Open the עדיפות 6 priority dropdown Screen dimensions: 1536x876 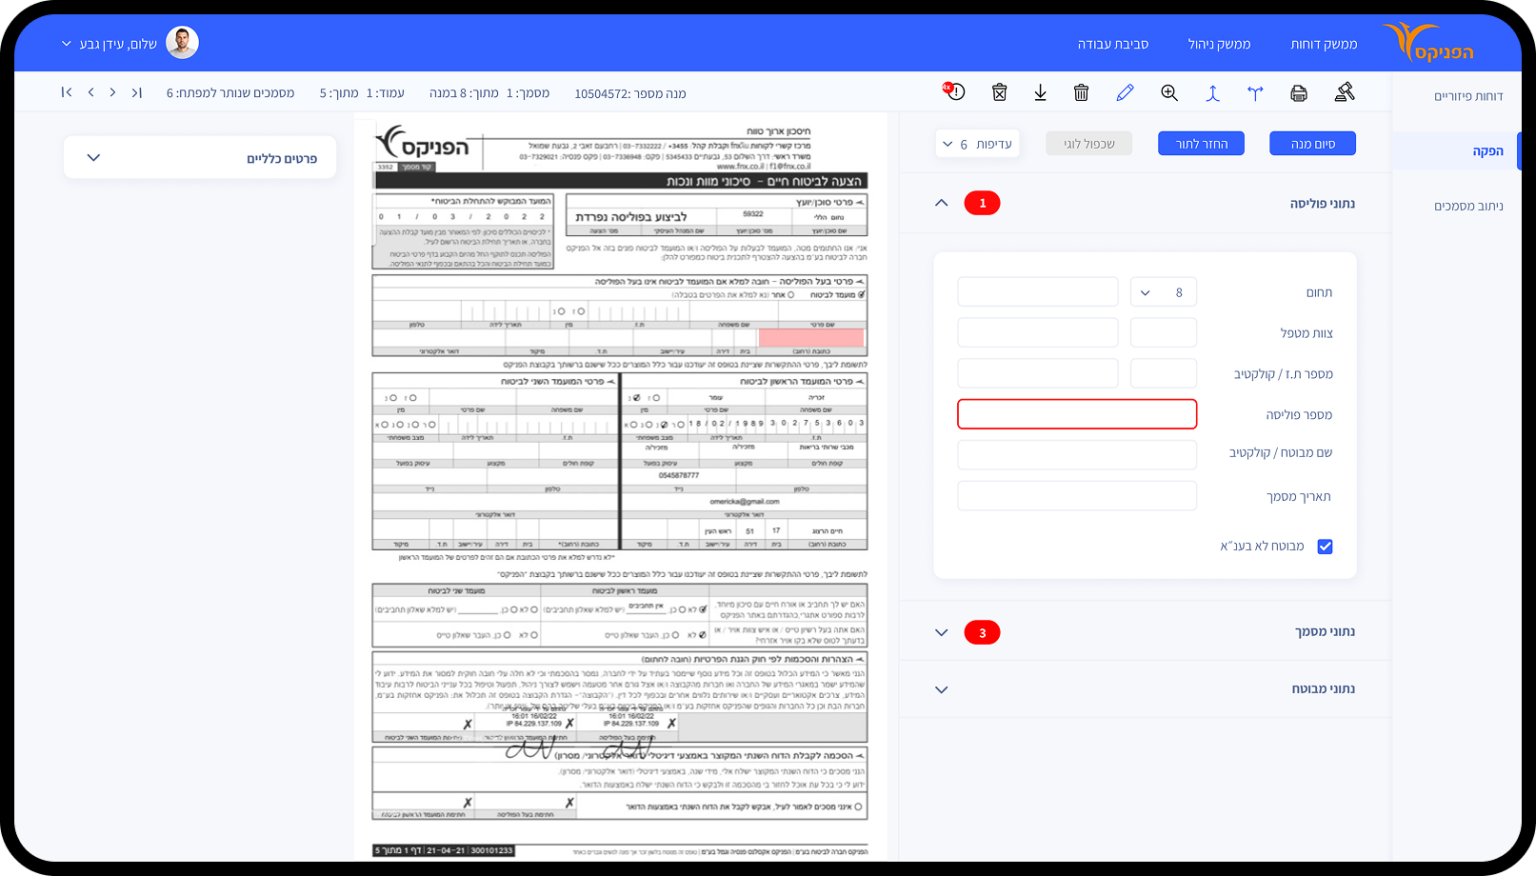(x=977, y=144)
